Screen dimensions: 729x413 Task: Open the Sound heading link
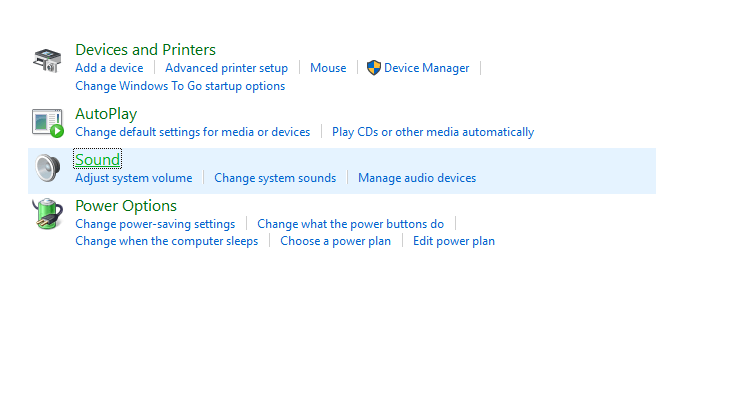pyautogui.click(x=98, y=160)
